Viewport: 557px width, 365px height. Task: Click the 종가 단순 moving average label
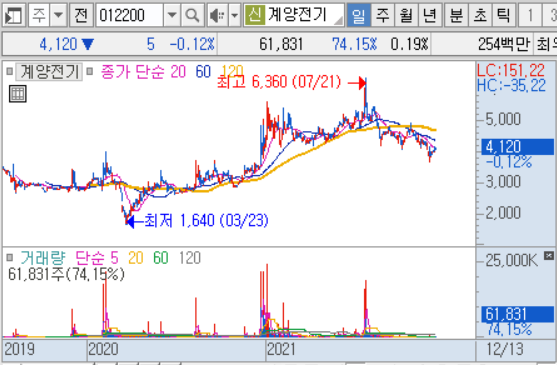133,72
